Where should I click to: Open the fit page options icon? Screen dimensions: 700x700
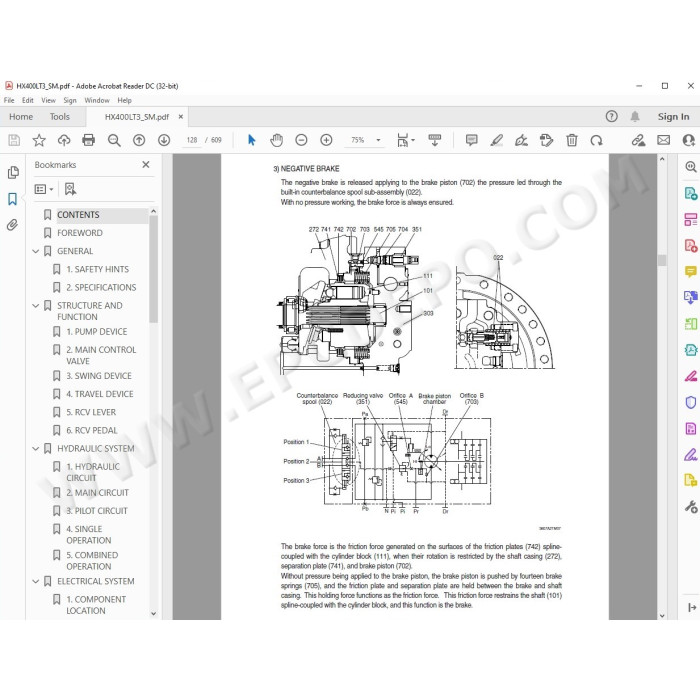pyautogui.click(x=405, y=140)
